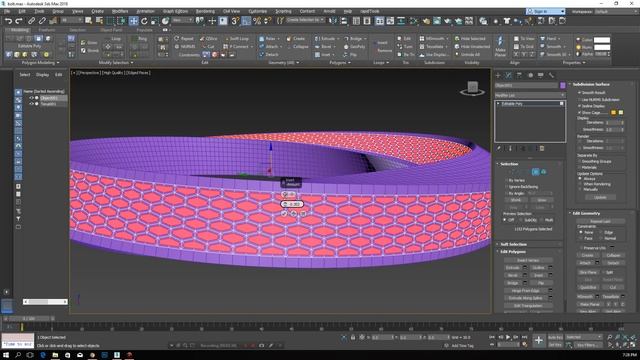The width and height of the screenshot is (640, 360).
Task: Open the Select by Name dialog icon
Action: coord(99,20)
